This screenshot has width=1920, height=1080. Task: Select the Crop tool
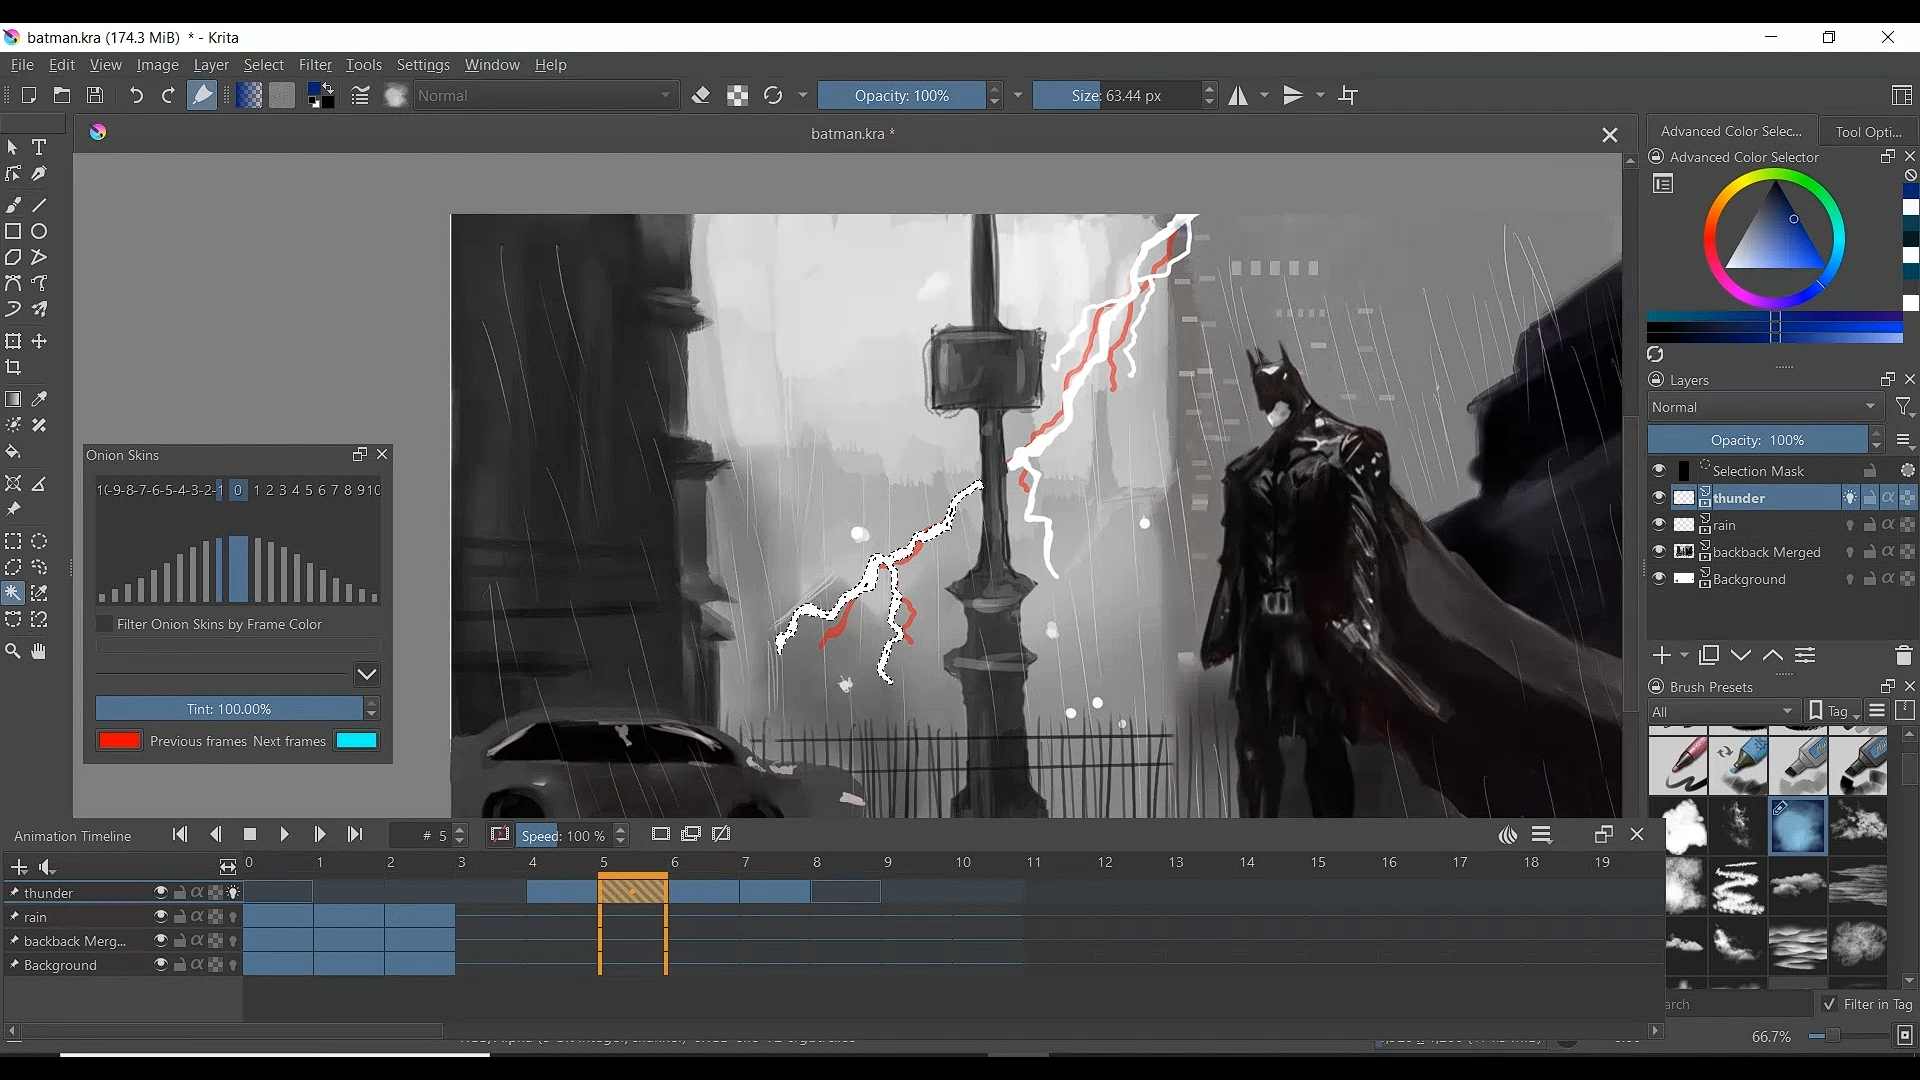coord(14,368)
